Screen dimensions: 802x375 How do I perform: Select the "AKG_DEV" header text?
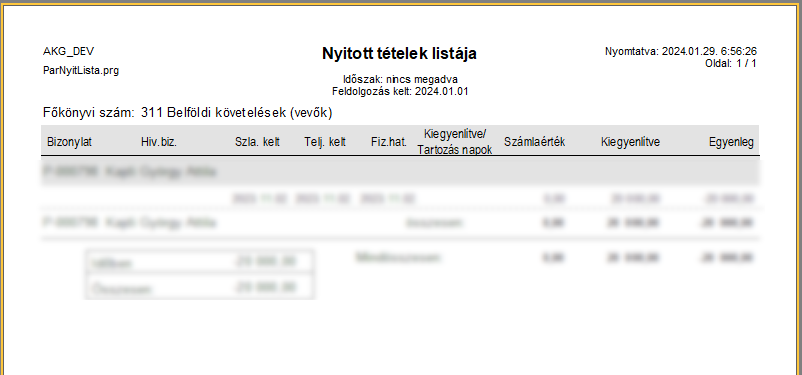[69, 52]
